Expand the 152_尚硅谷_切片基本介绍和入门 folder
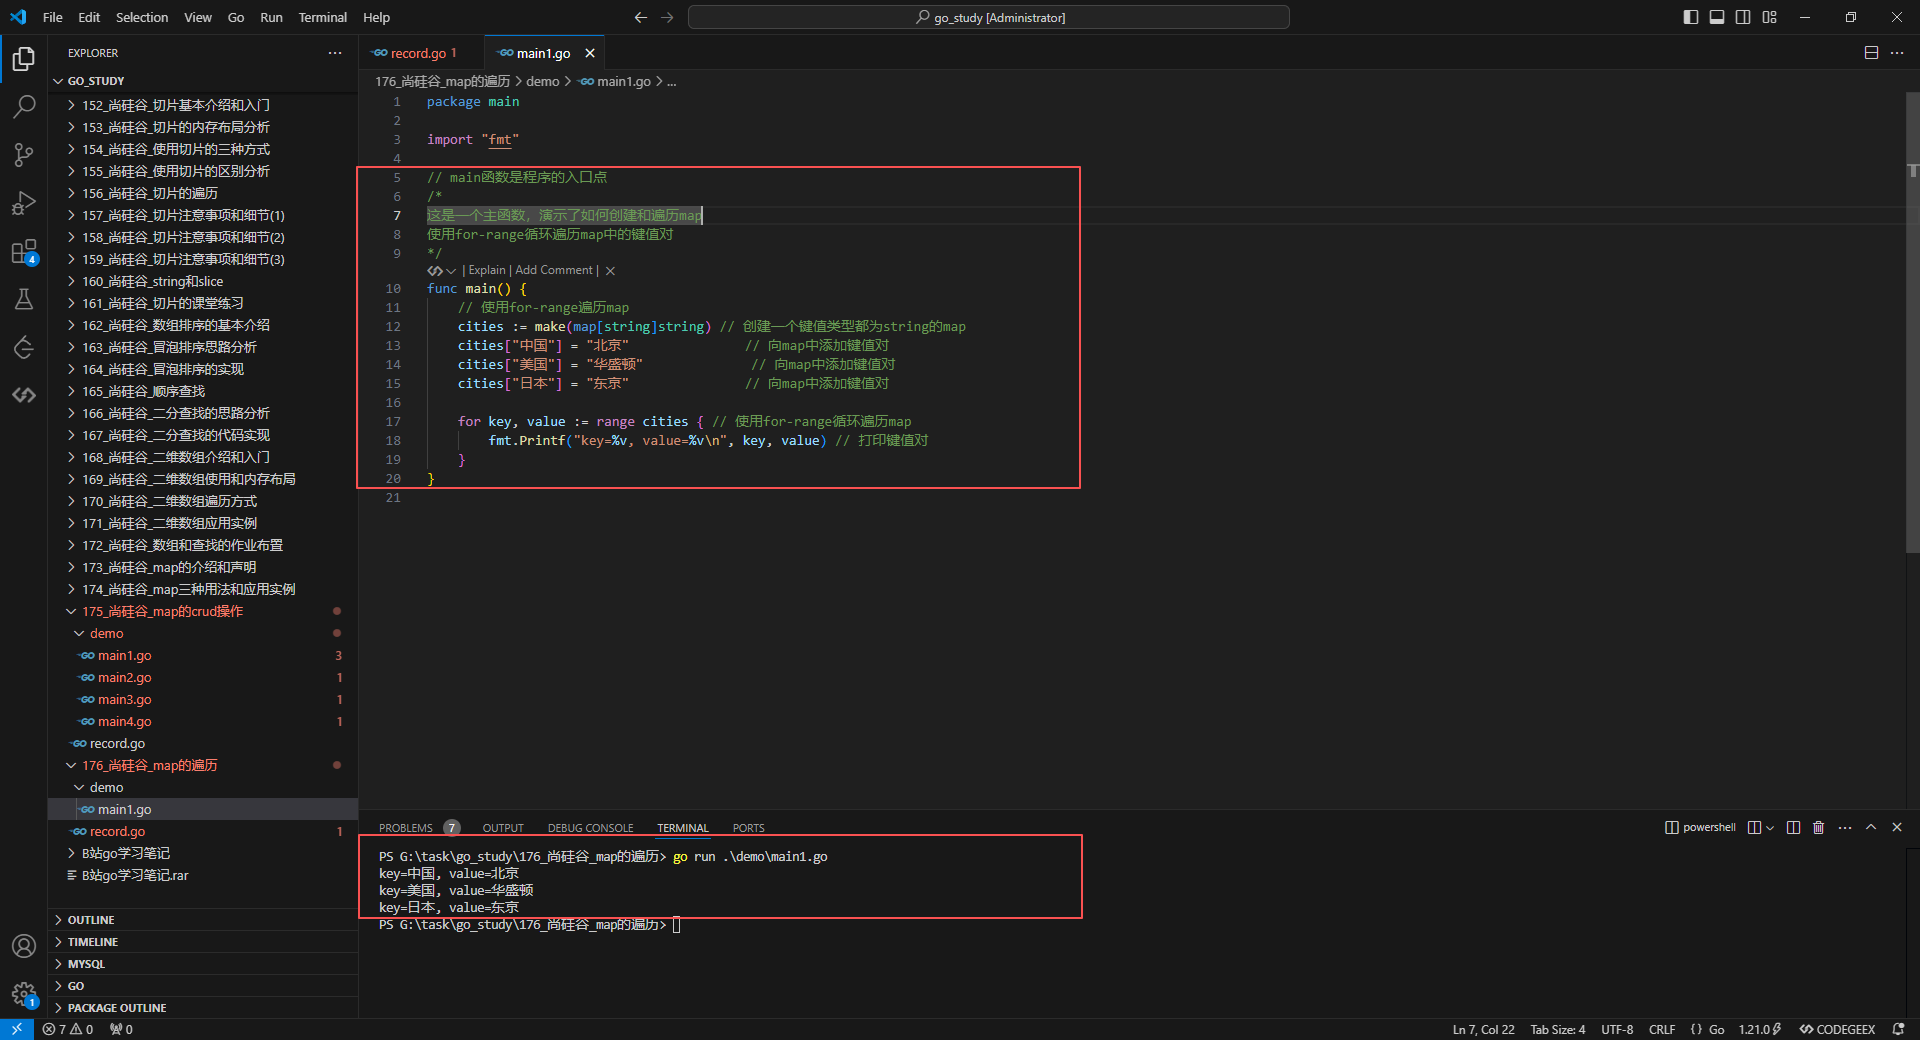The width and height of the screenshot is (1920, 1040). click(203, 105)
